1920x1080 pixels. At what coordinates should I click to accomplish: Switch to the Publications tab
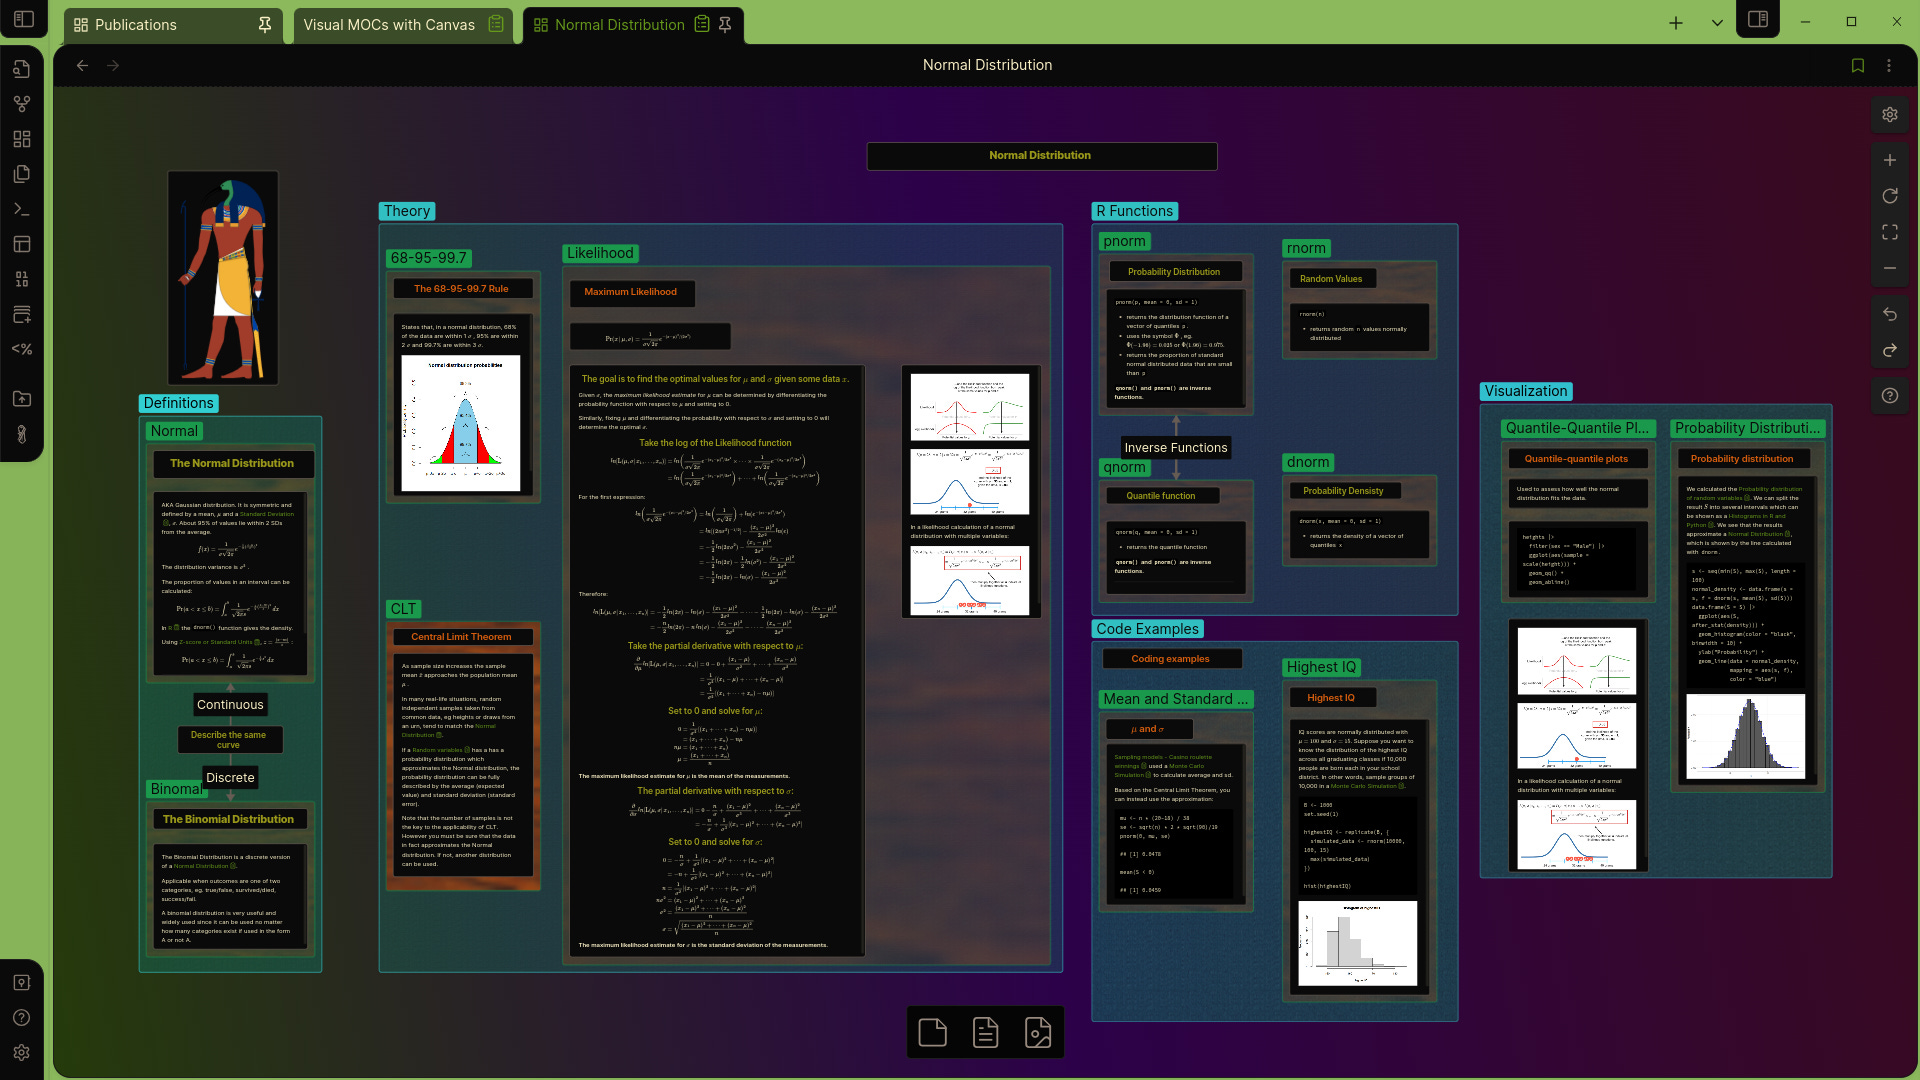[x=136, y=25]
